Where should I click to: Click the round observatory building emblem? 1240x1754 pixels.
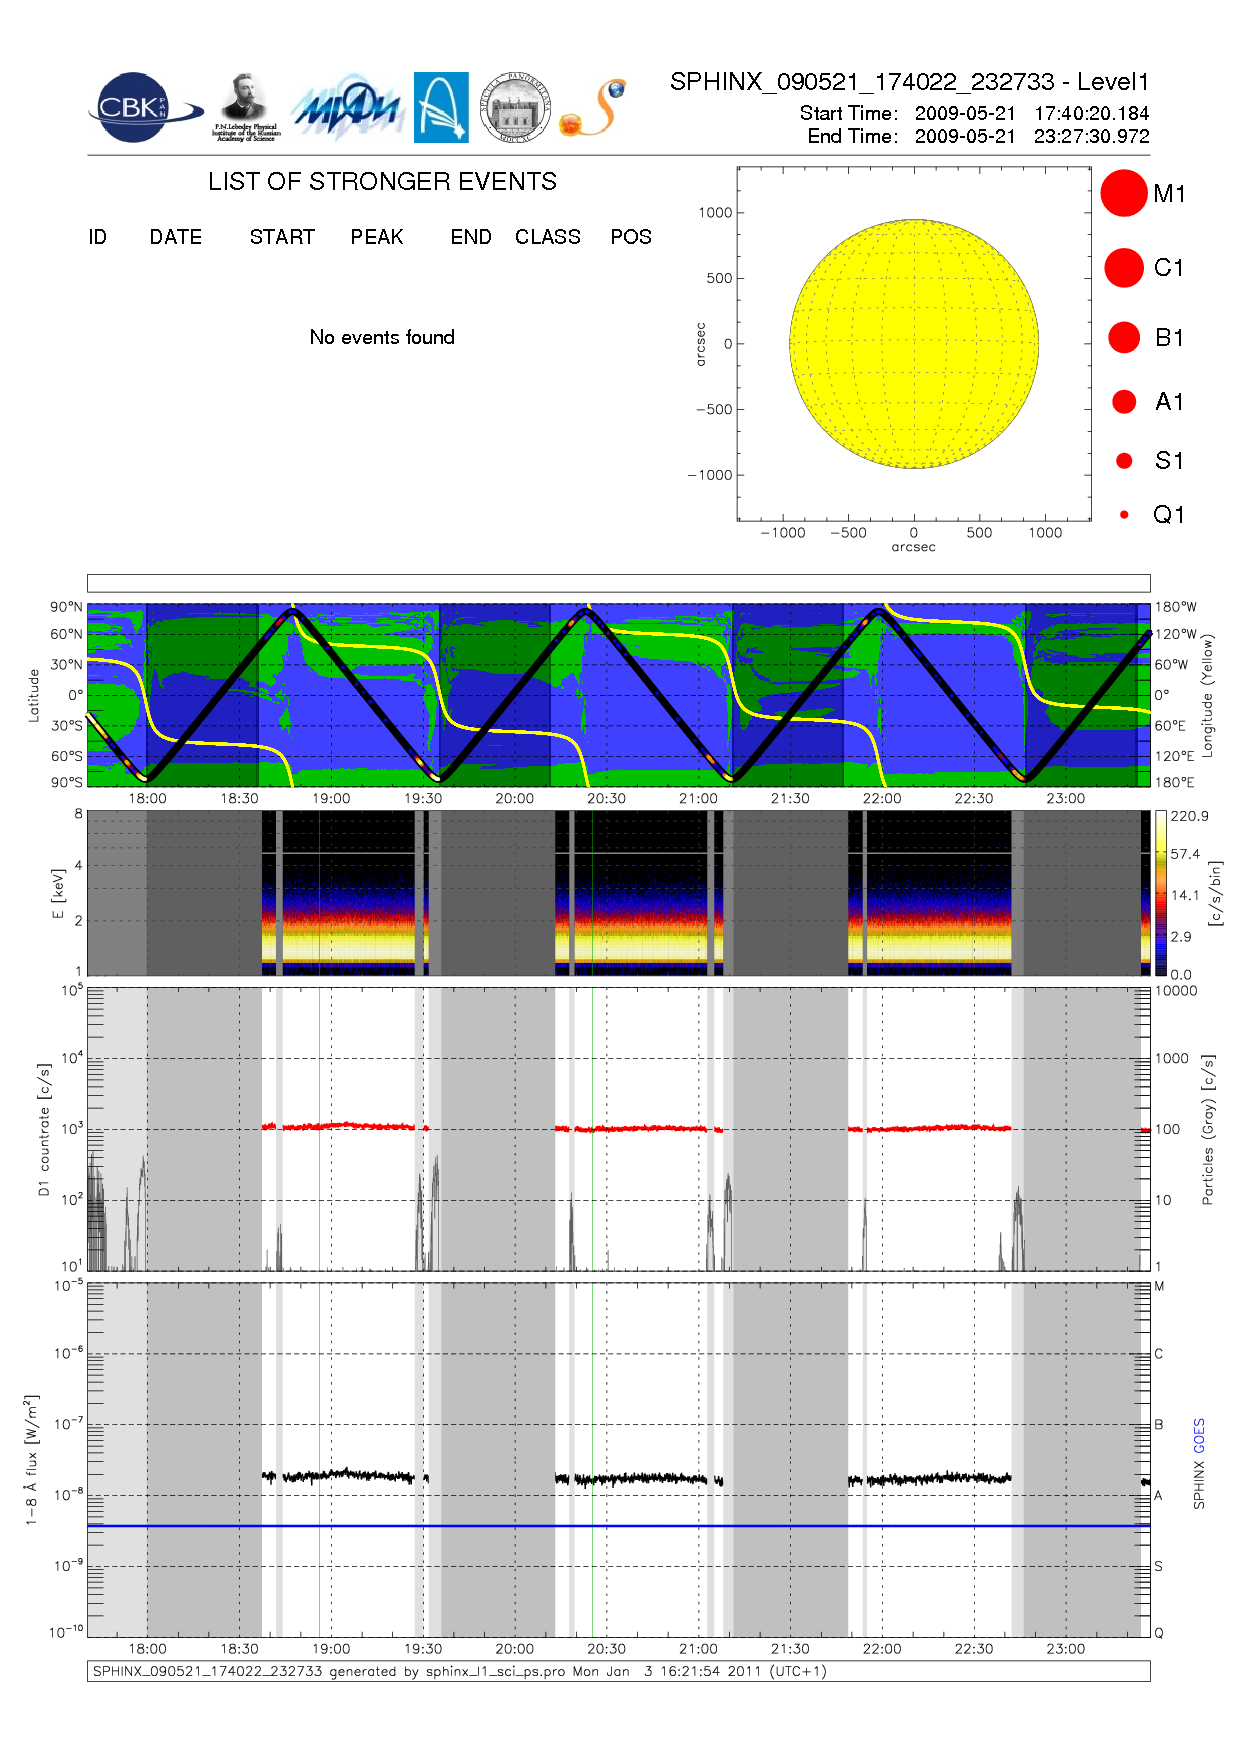click(x=515, y=107)
